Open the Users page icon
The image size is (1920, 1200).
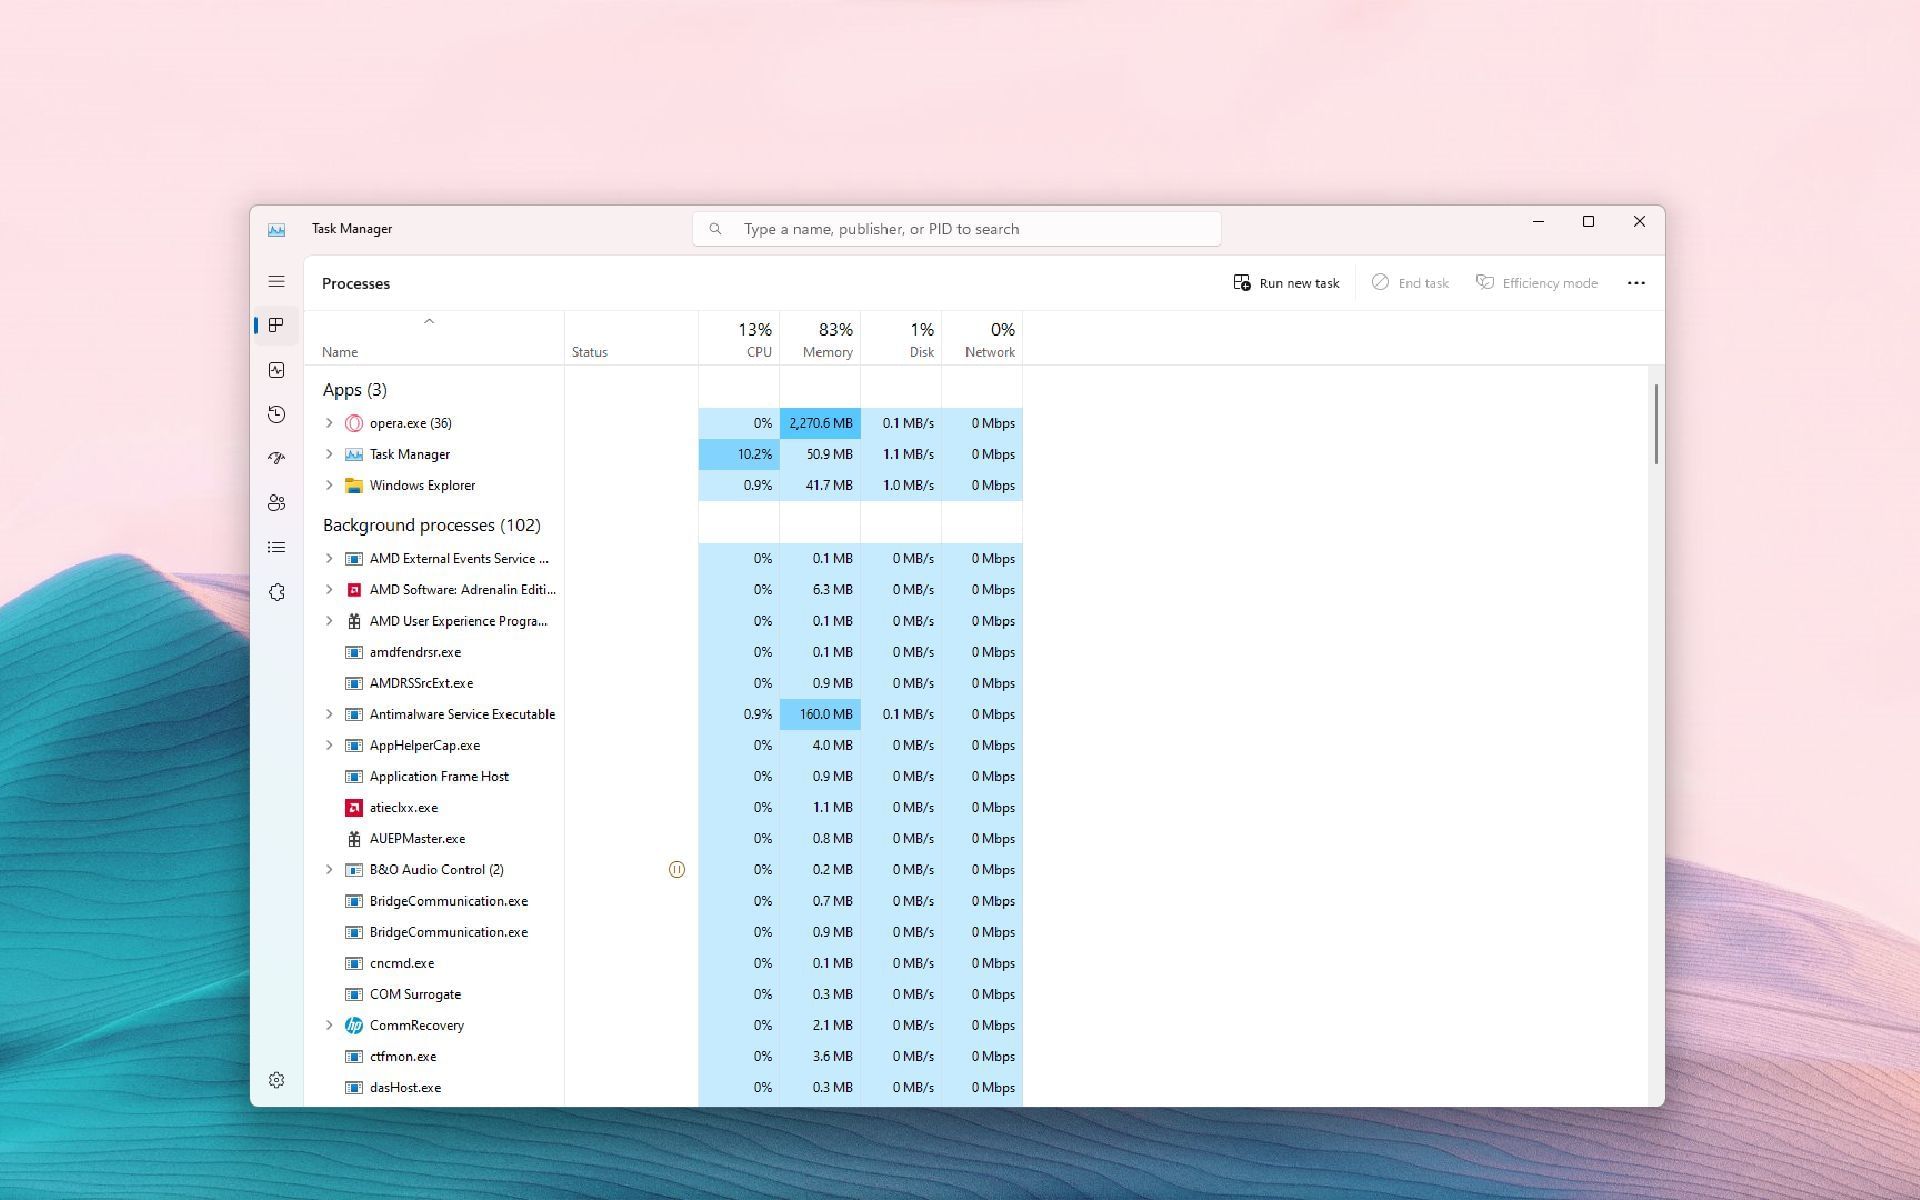pos(277,503)
